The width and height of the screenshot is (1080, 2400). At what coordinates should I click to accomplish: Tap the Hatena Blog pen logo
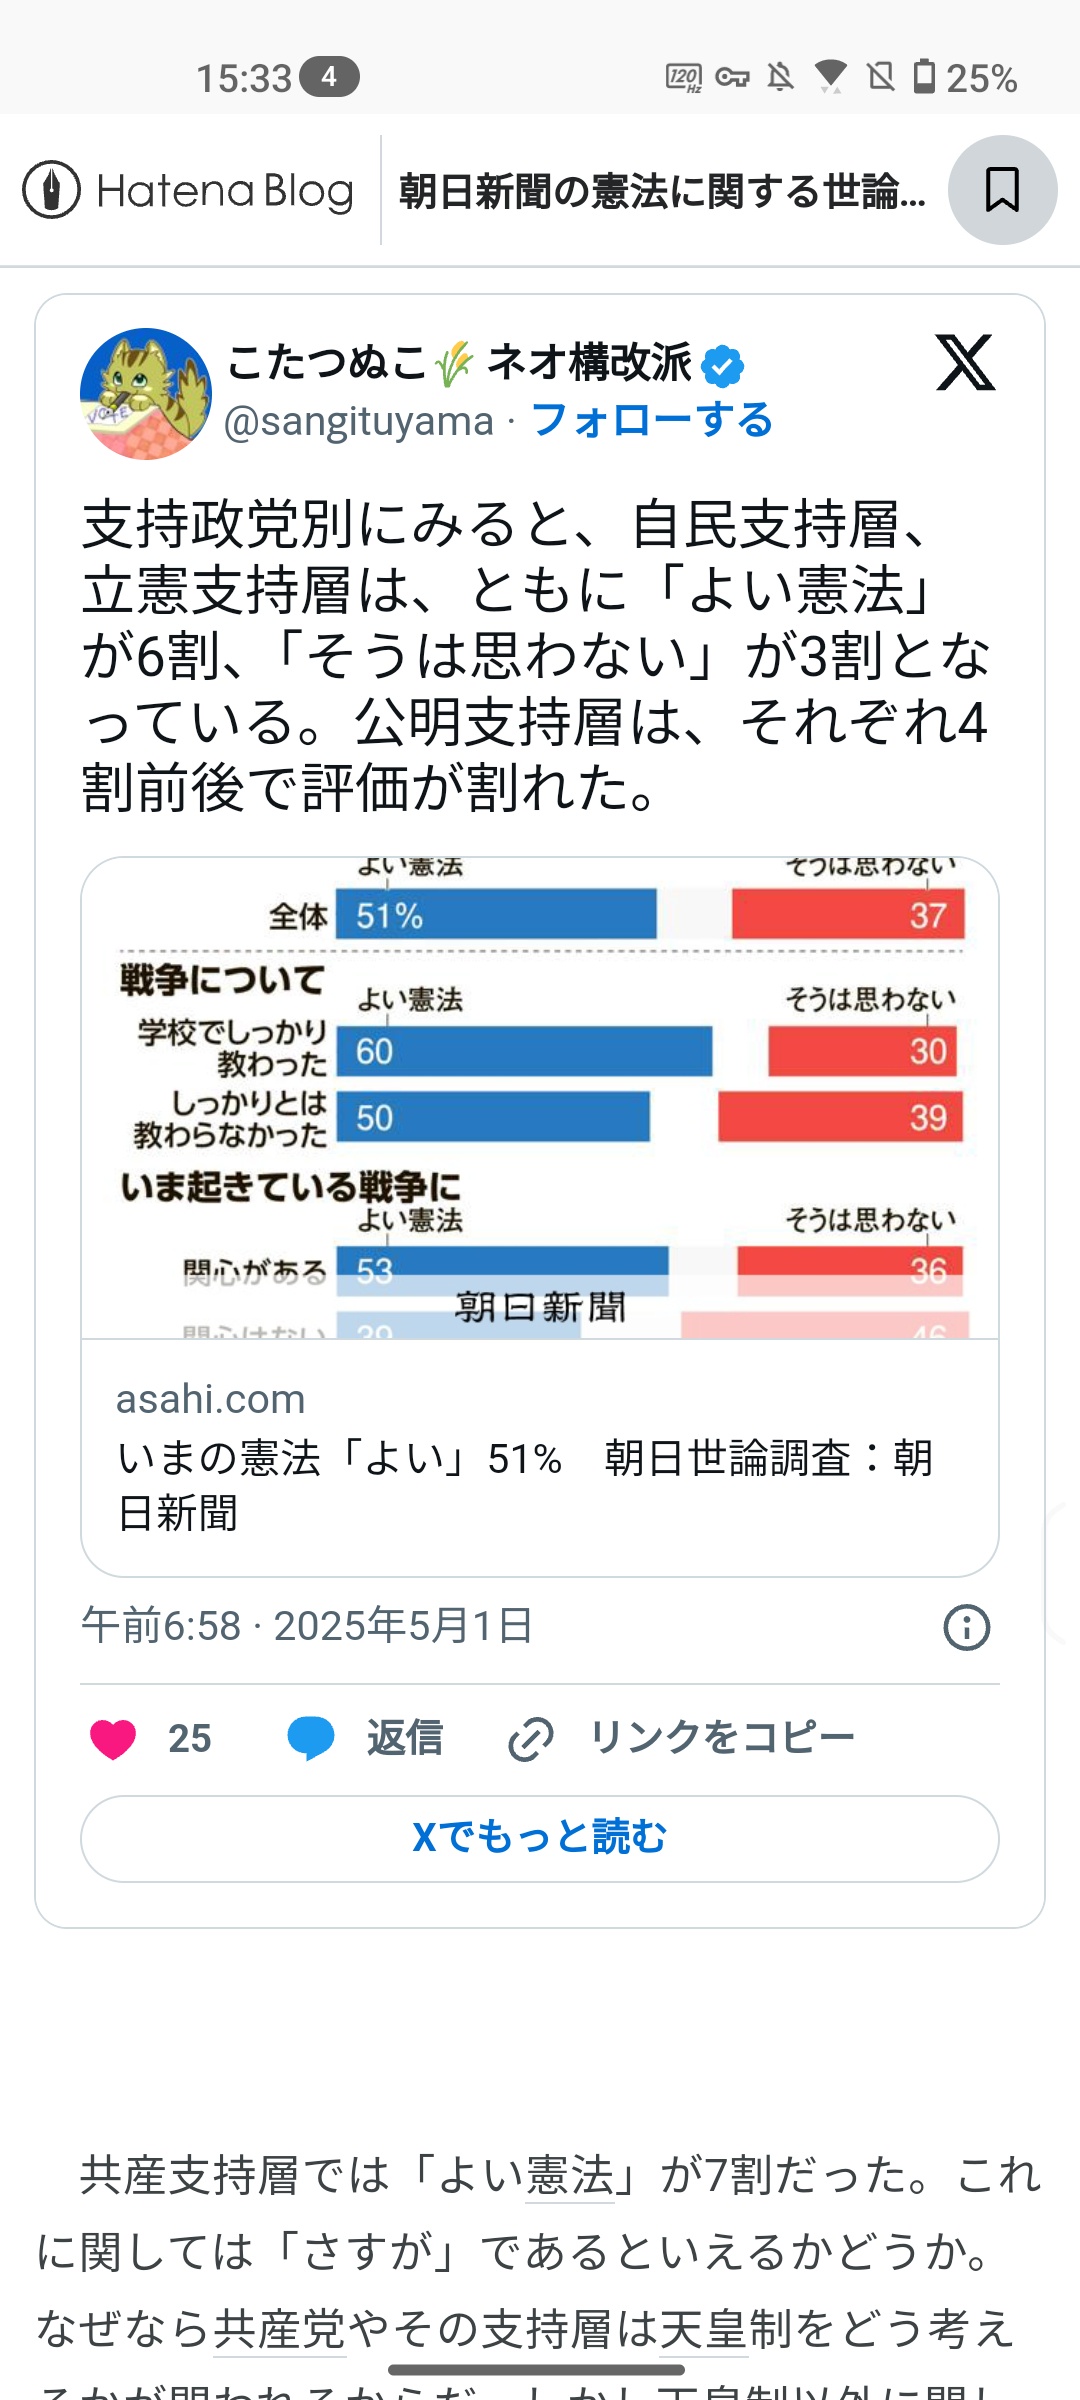[51, 190]
